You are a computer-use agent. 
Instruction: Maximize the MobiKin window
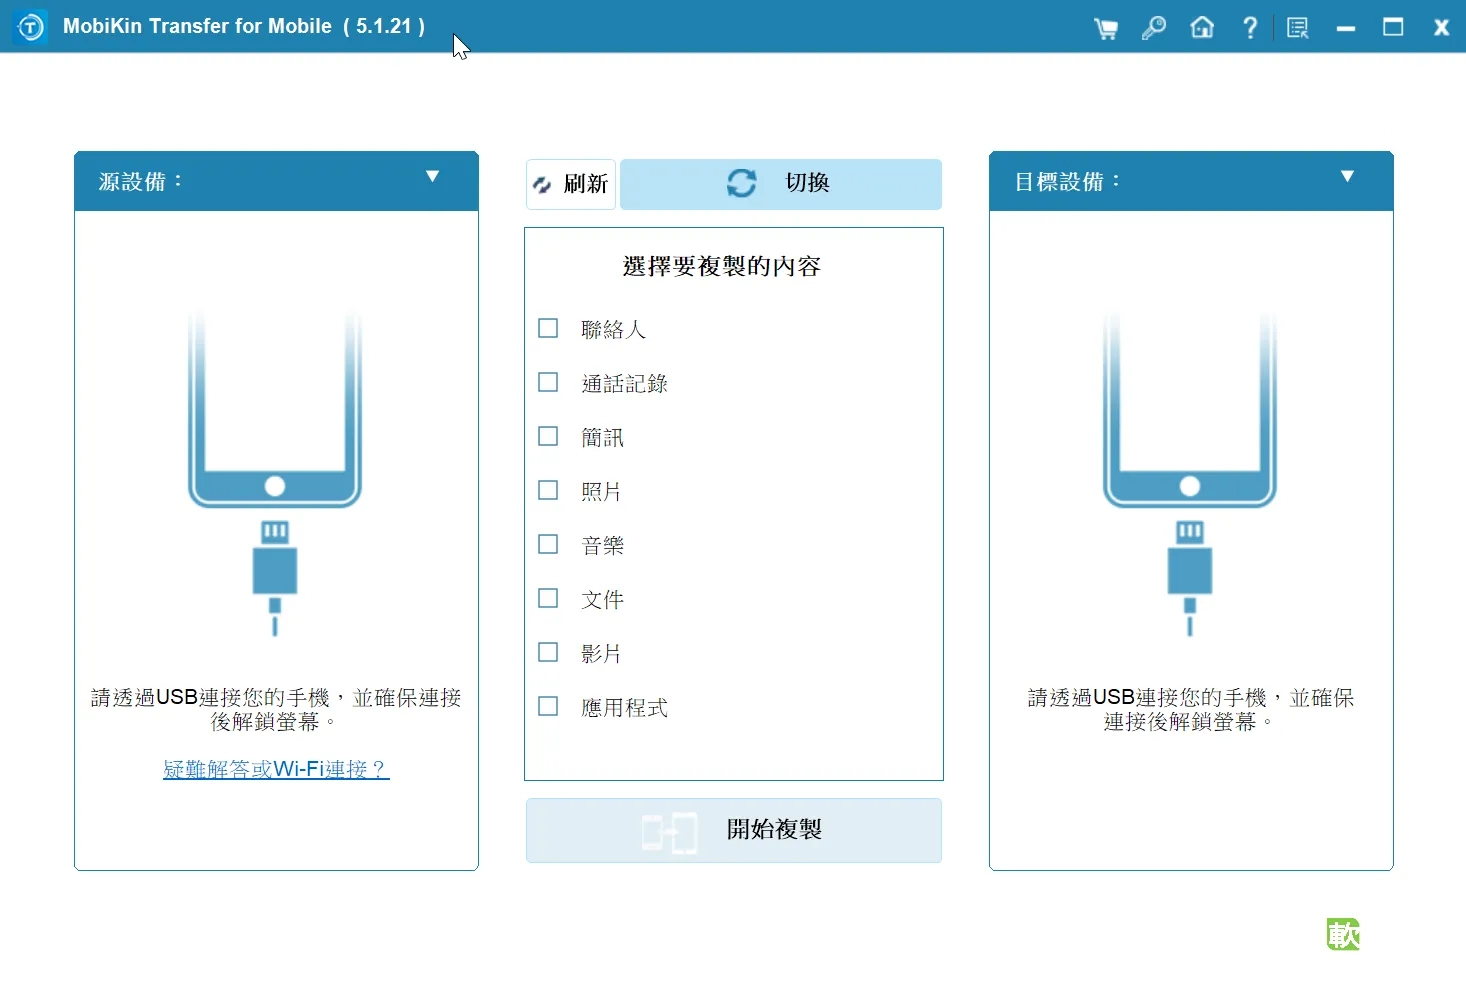click(1393, 27)
